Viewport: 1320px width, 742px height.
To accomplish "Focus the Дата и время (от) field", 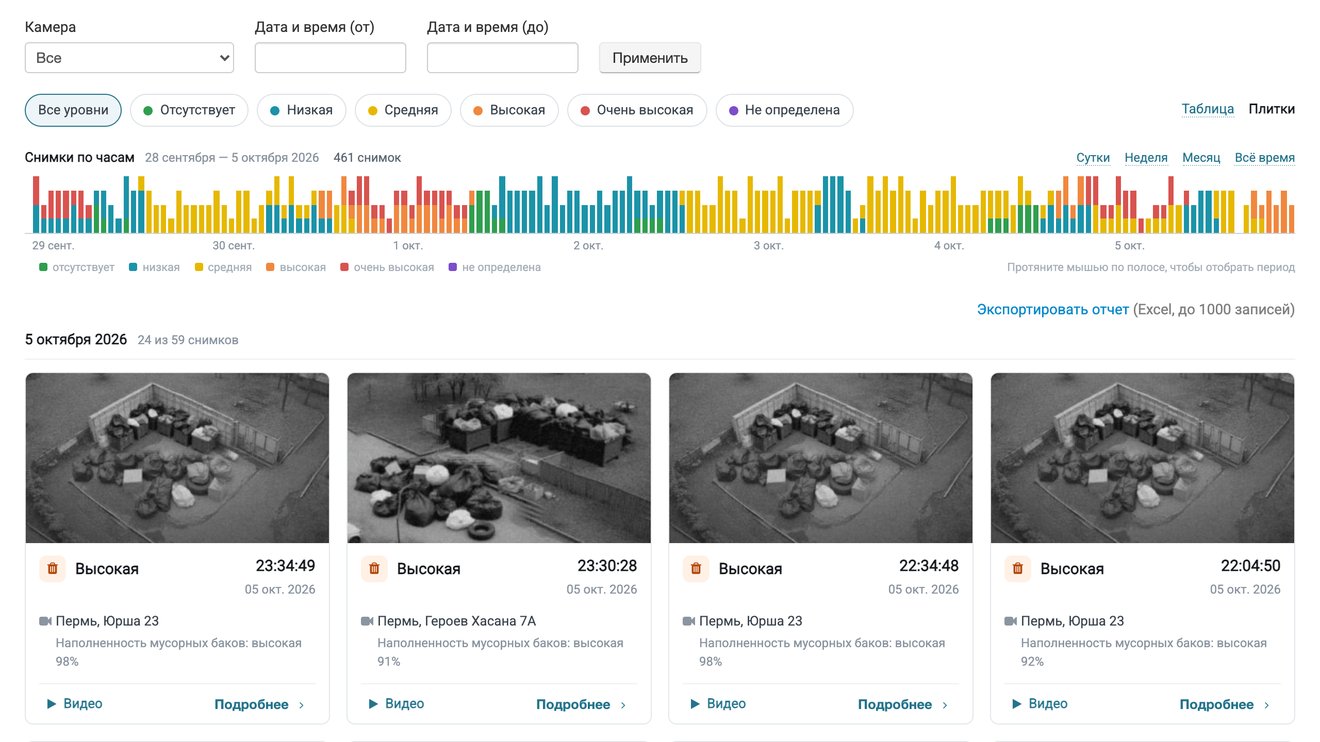I will click(330, 58).
